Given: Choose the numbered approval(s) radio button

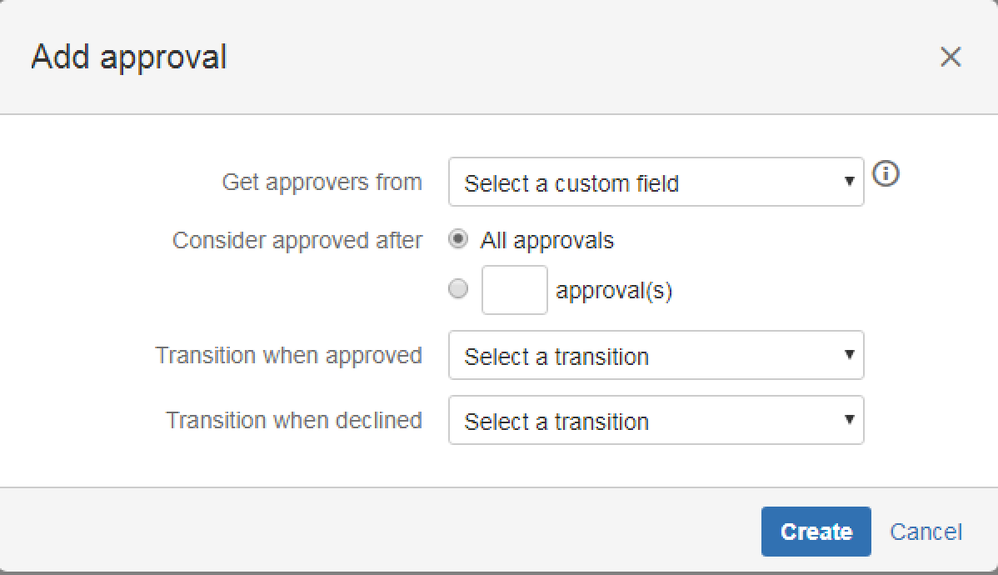Looking at the screenshot, I should 458,289.
